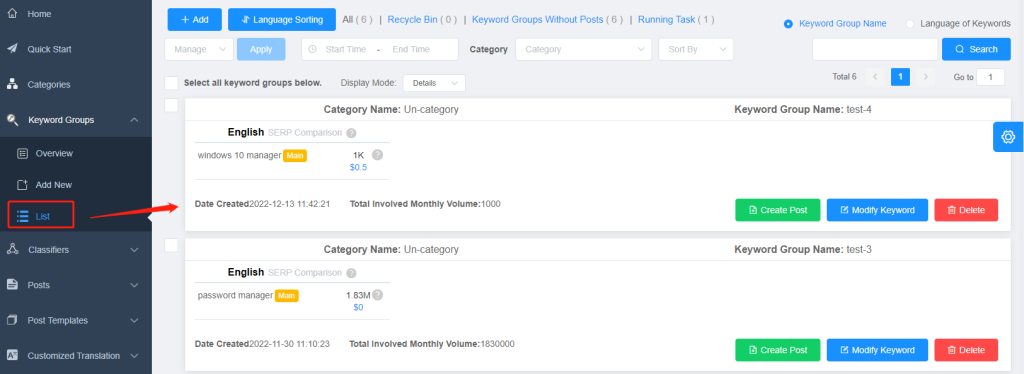The width and height of the screenshot is (1024, 374).
Task: Modify Keyword for test-4 group
Action: pos(877,210)
